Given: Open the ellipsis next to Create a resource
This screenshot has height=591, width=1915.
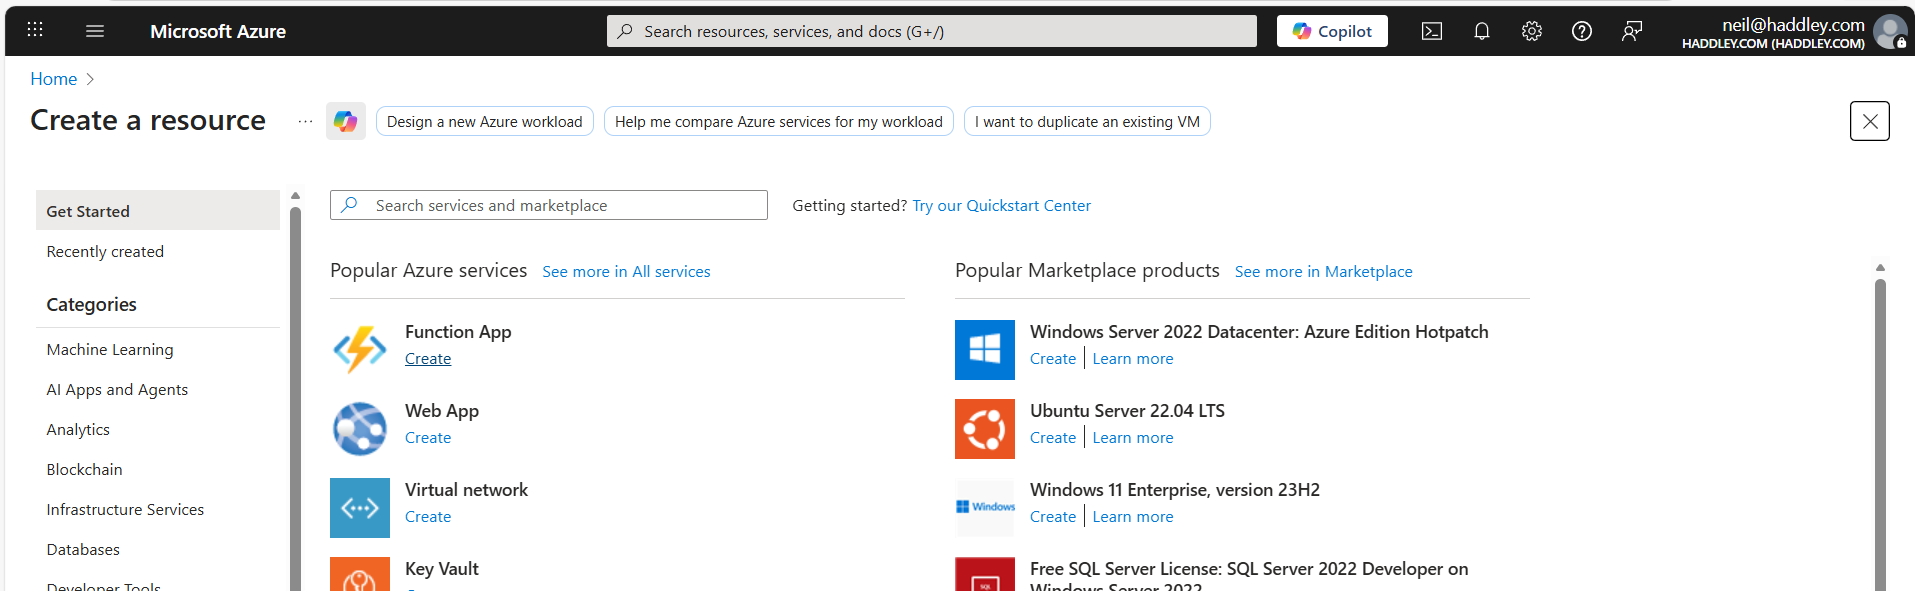Looking at the screenshot, I should [x=305, y=121].
